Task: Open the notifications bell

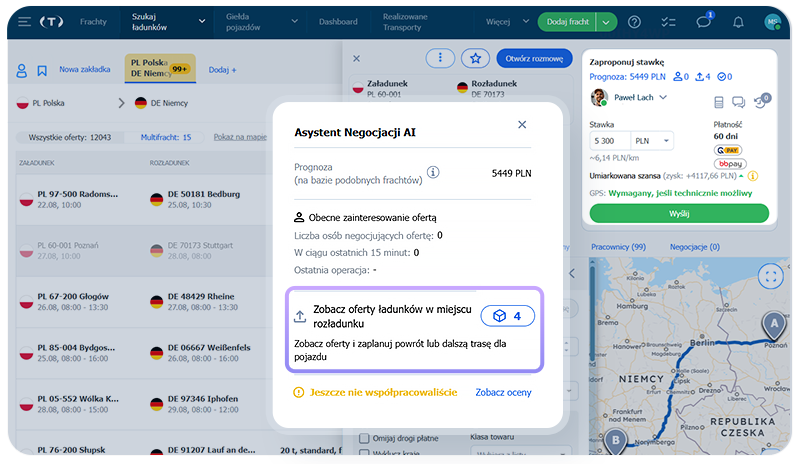Action: pyautogui.click(x=738, y=22)
